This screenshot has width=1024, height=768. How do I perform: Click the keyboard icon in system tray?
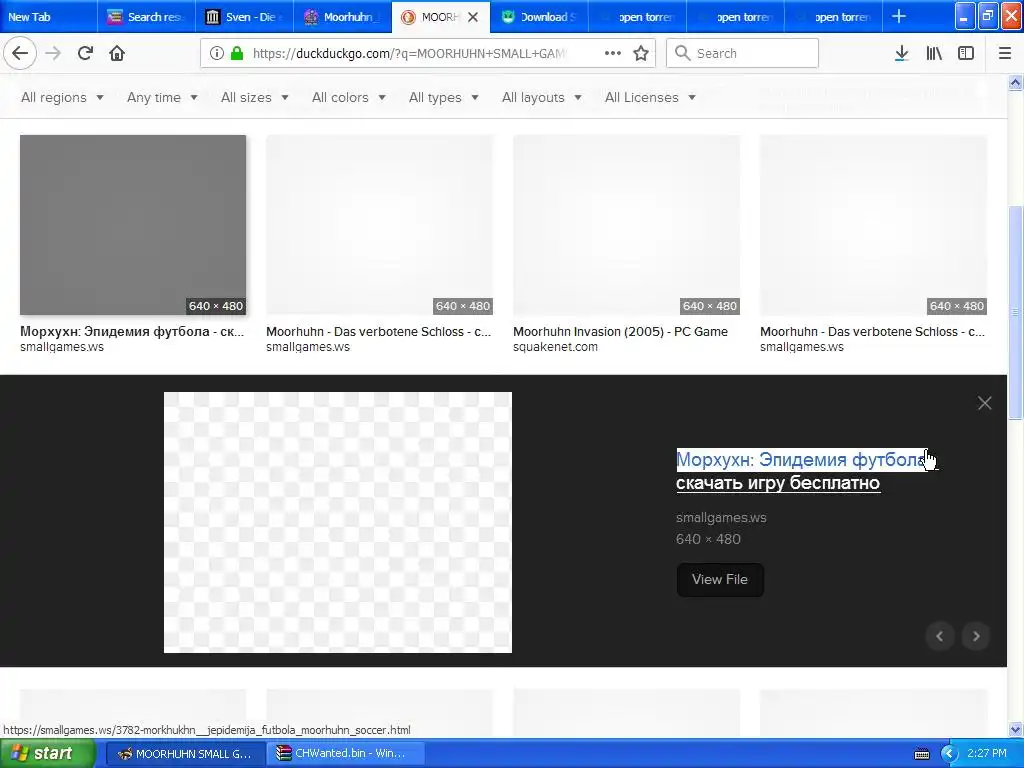[921, 754]
